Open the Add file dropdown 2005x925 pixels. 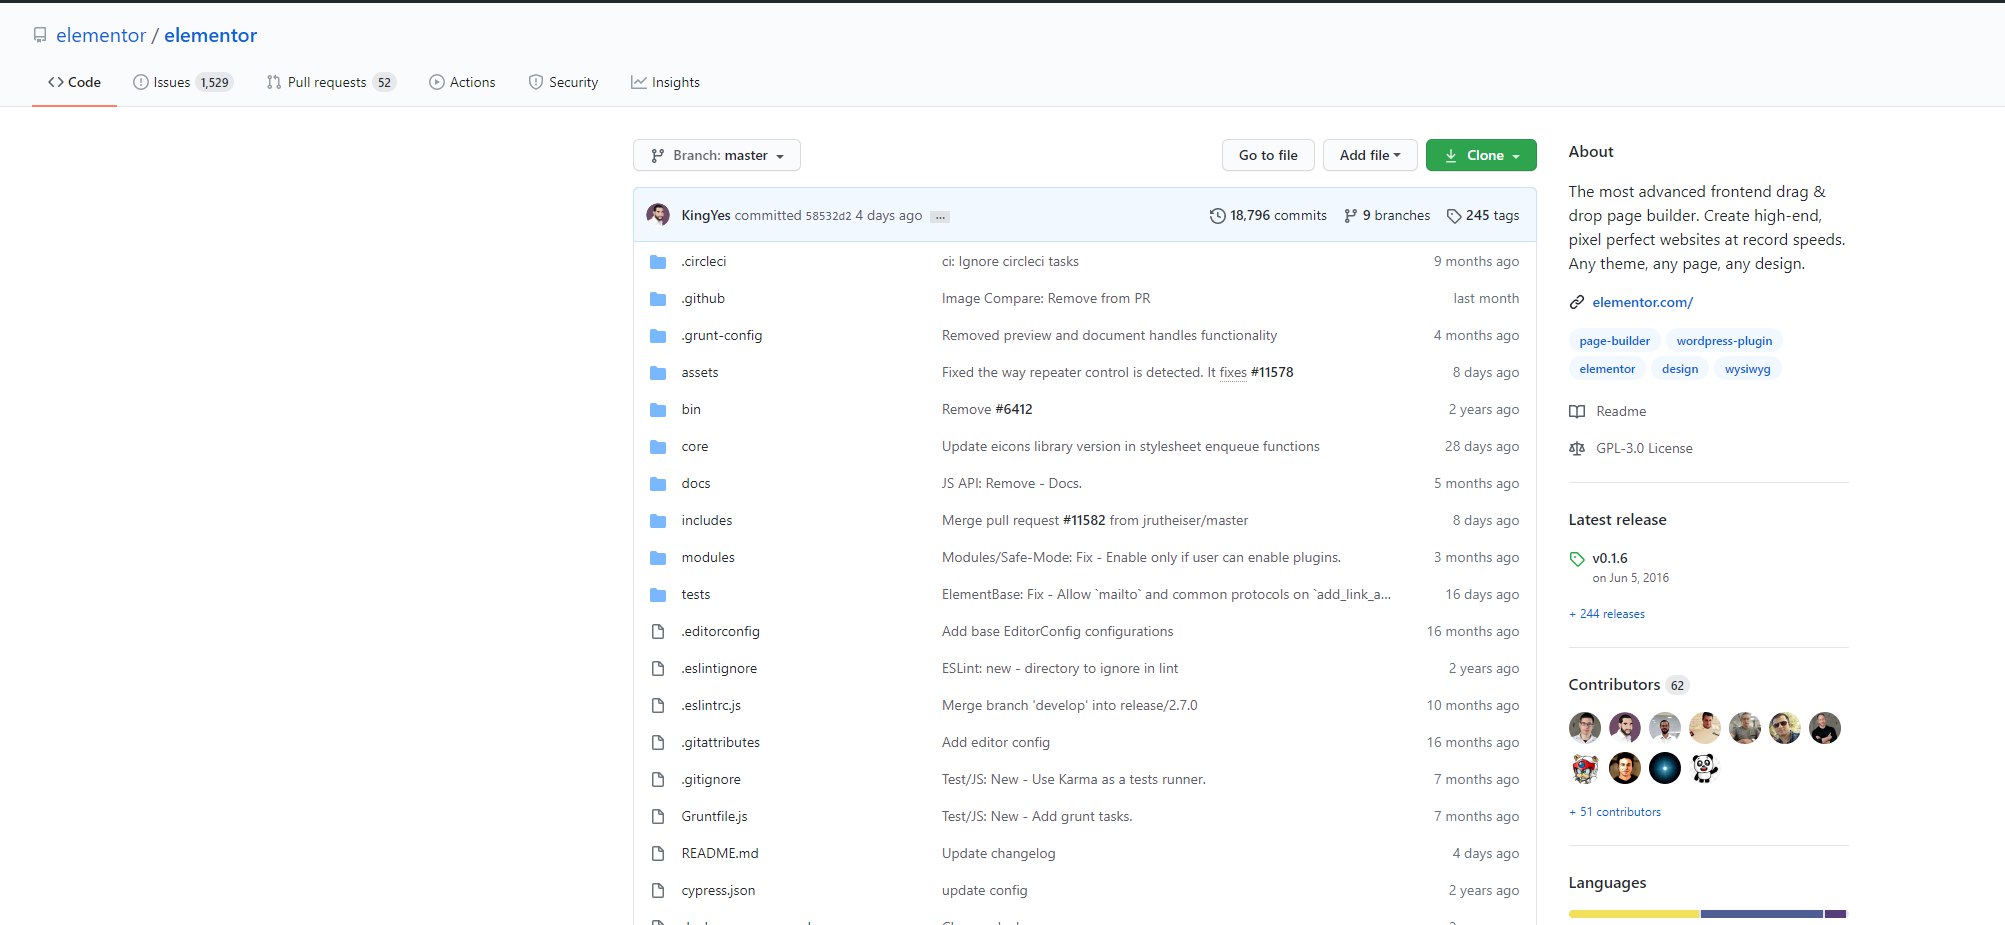pos(1370,155)
